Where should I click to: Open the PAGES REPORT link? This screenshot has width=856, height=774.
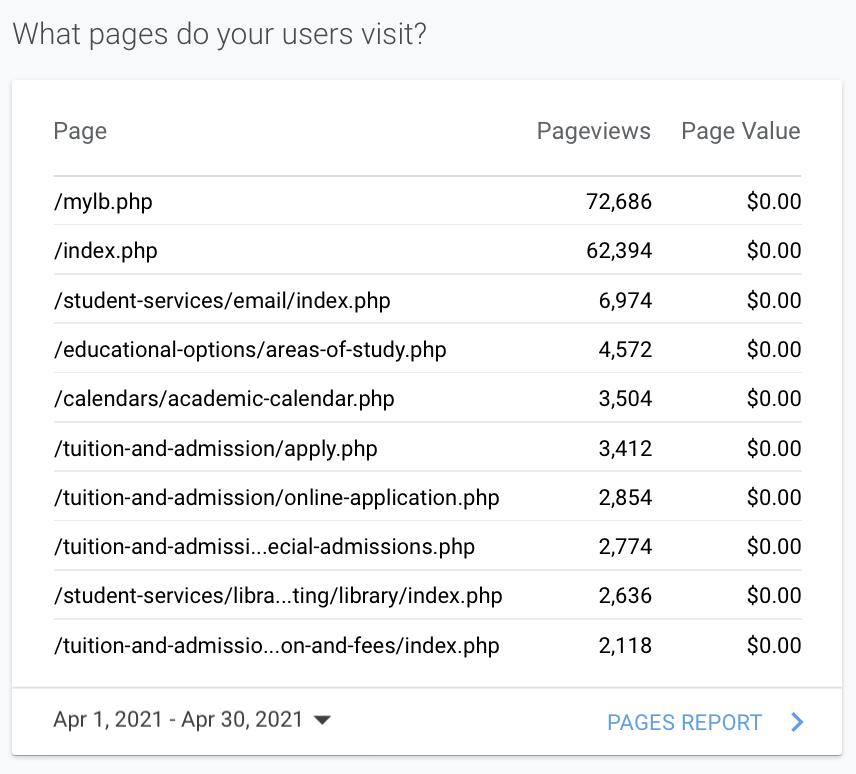(x=684, y=722)
